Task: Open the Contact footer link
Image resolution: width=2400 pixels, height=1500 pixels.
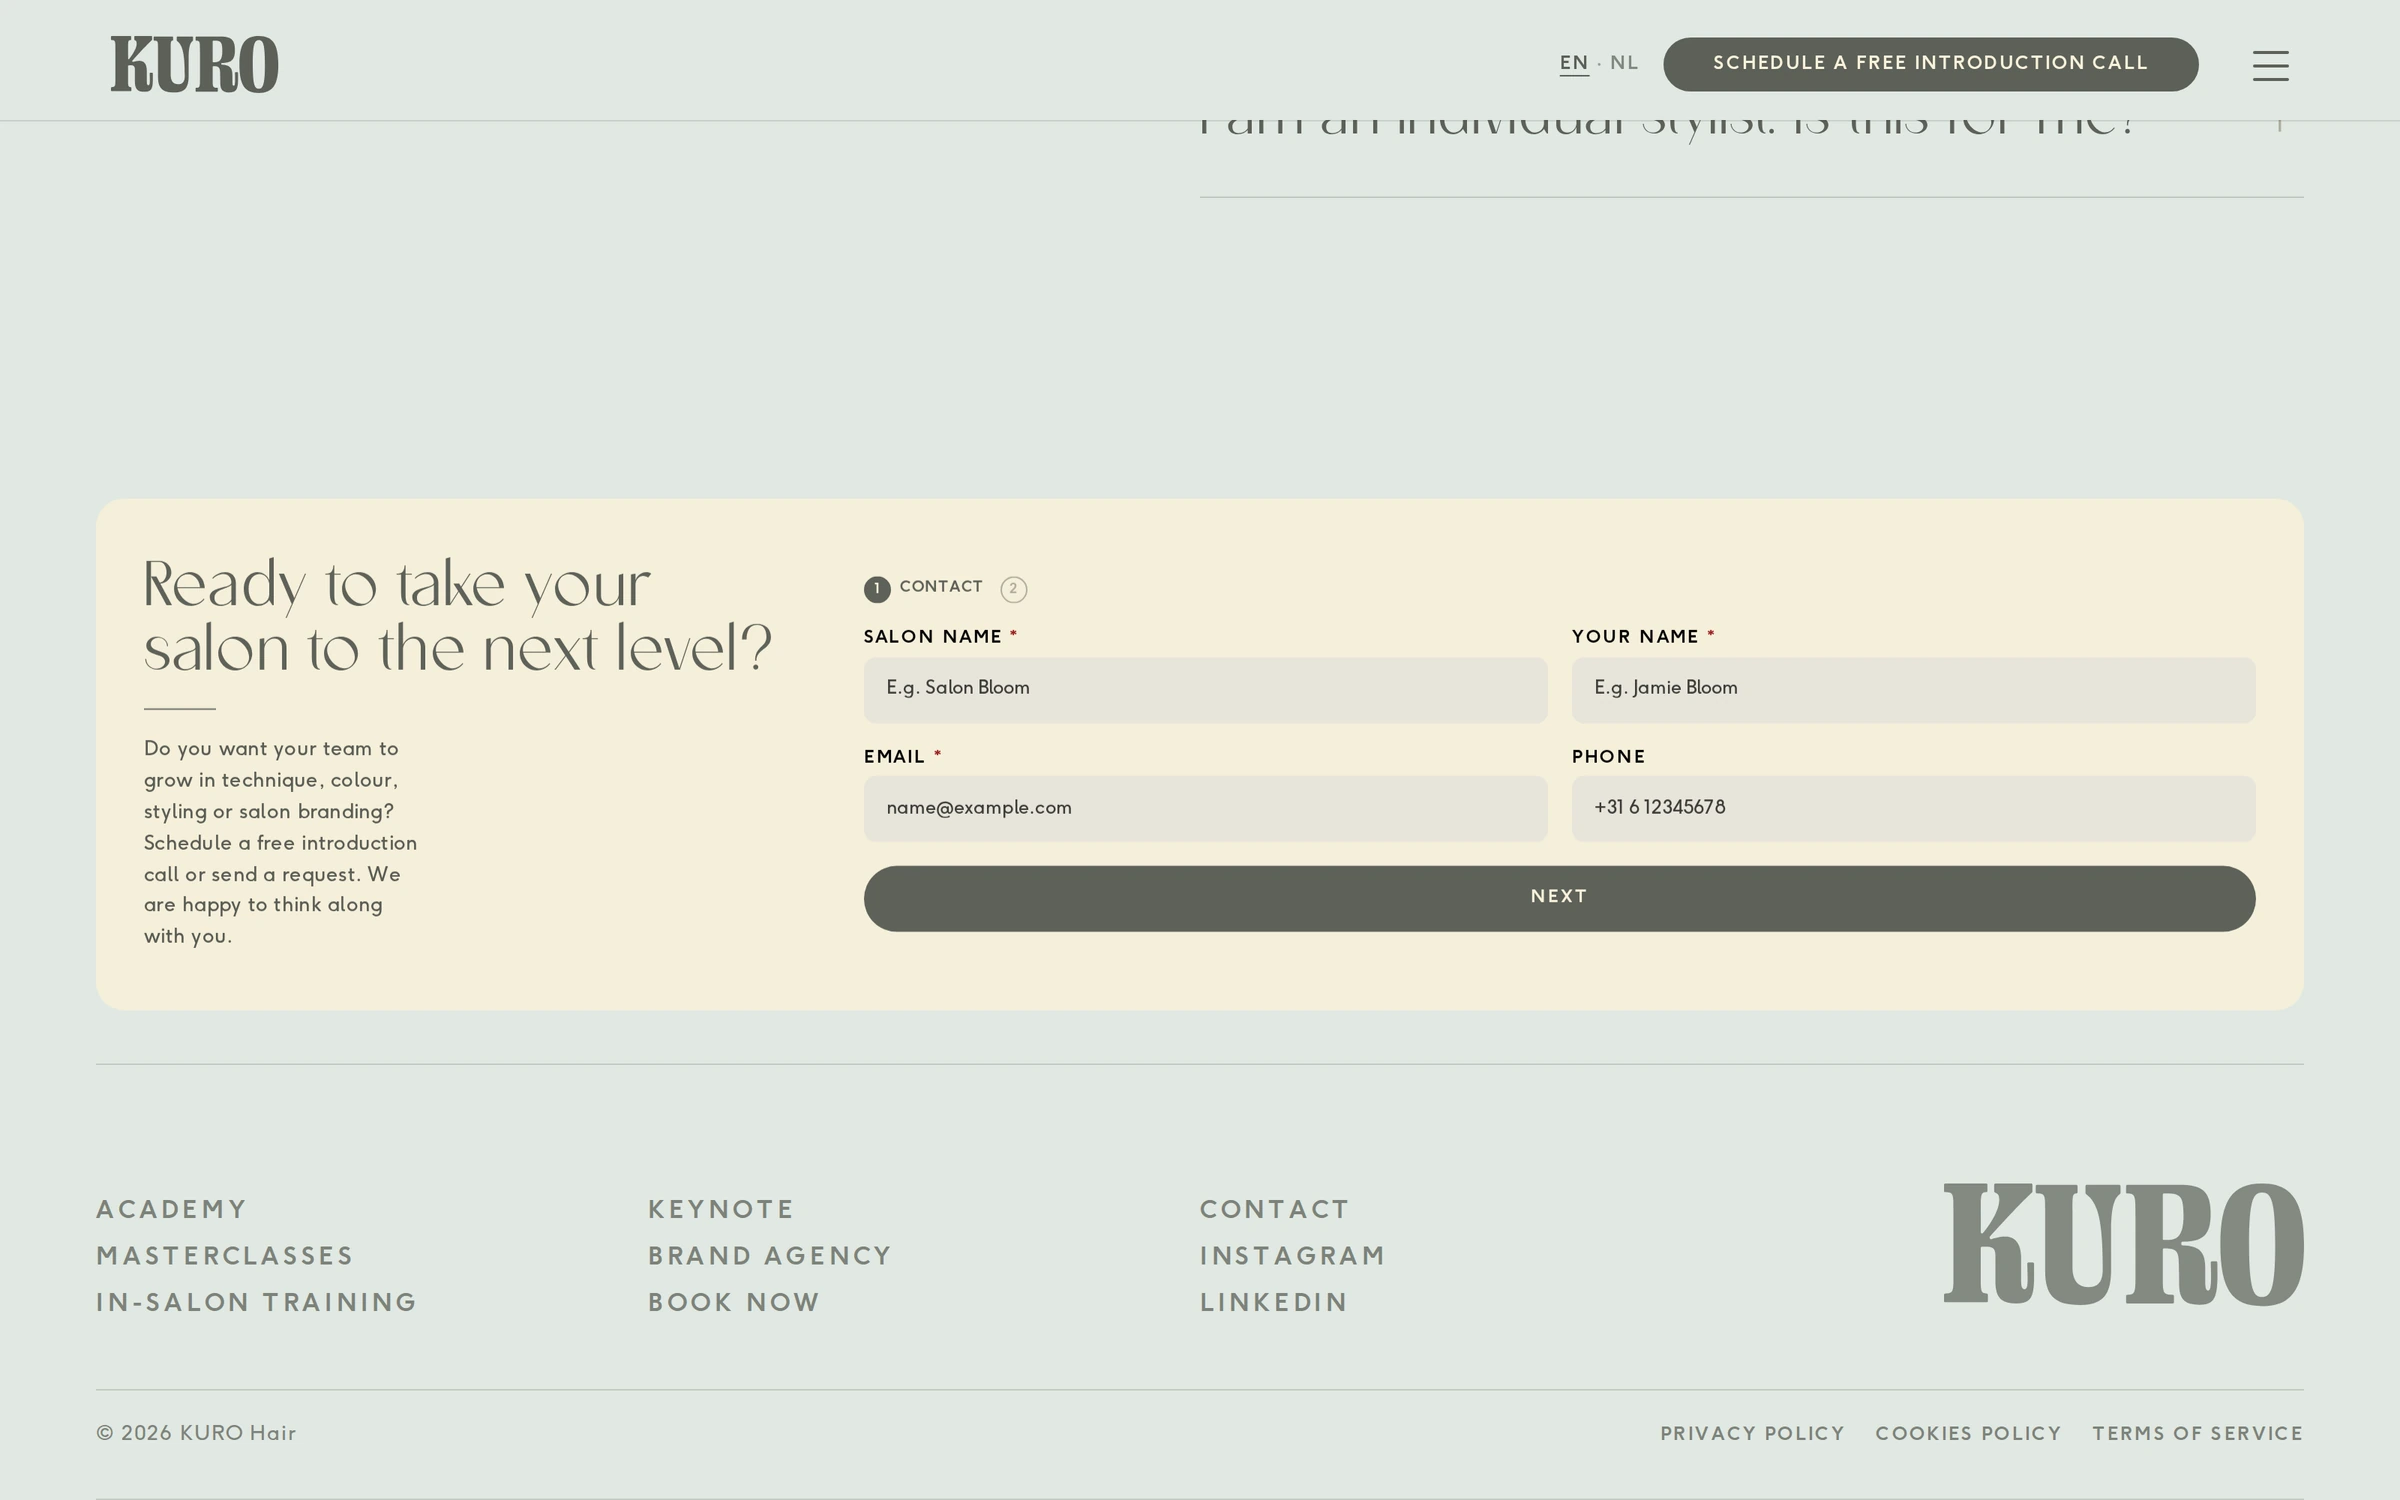Action: pos(1274,1209)
